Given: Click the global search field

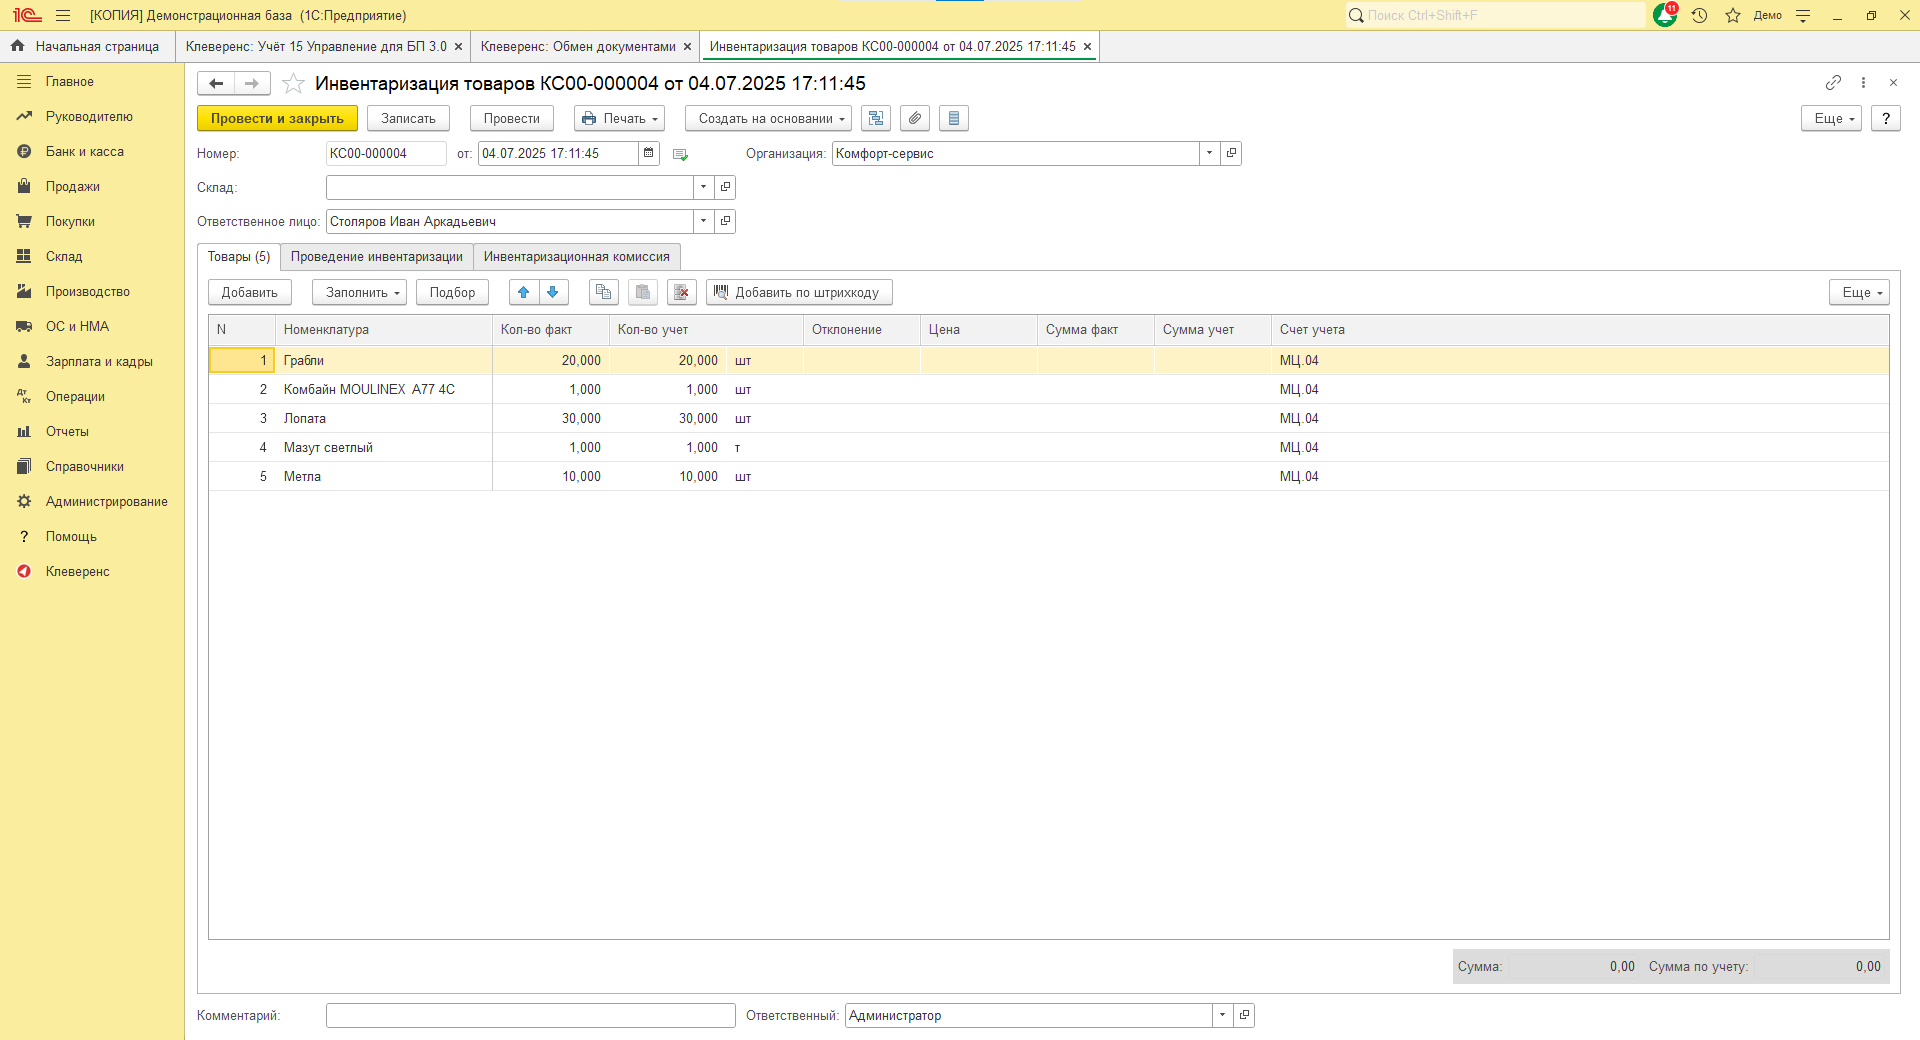Looking at the screenshot, I should coord(1495,15).
